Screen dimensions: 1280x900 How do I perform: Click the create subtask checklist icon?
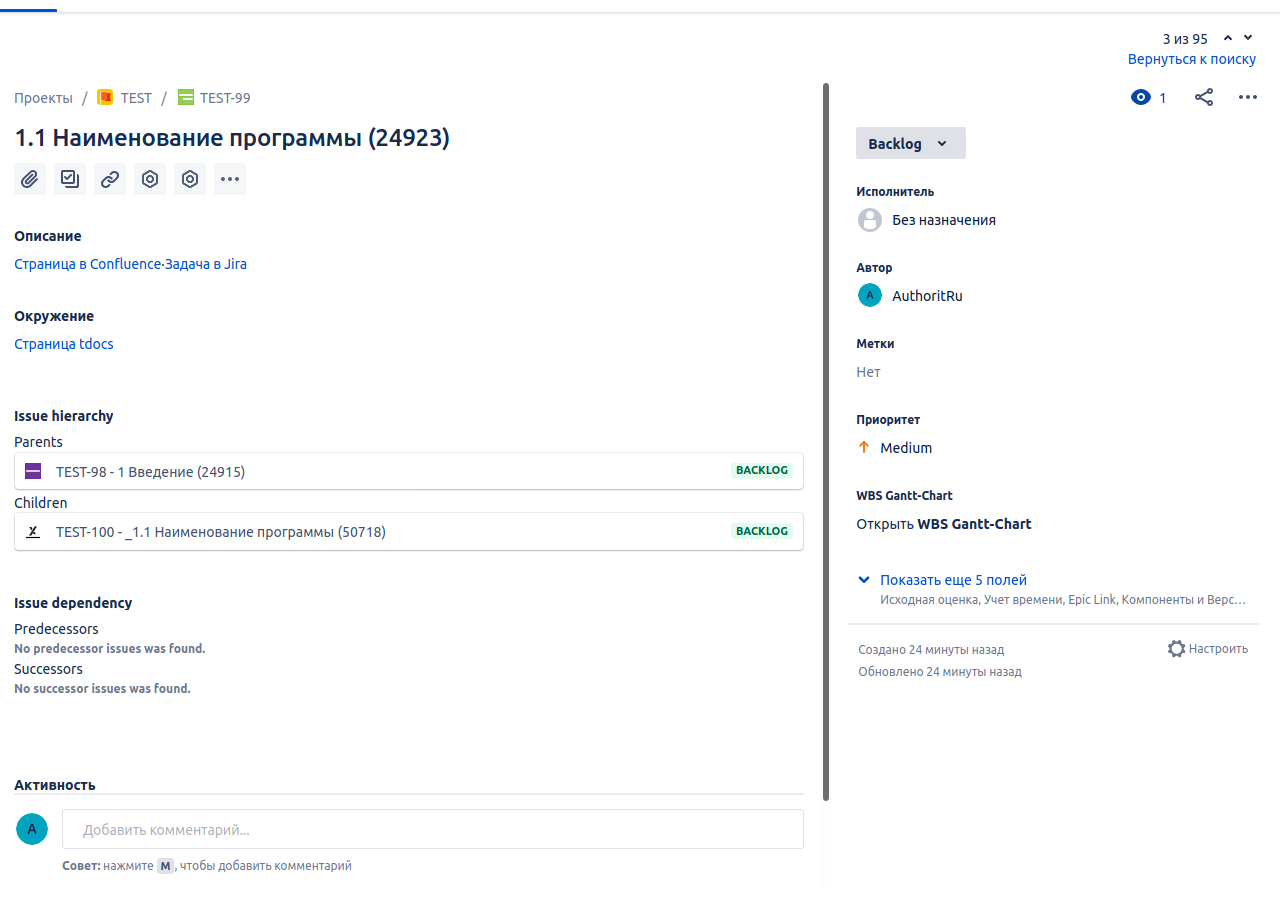[x=70, y=179]
